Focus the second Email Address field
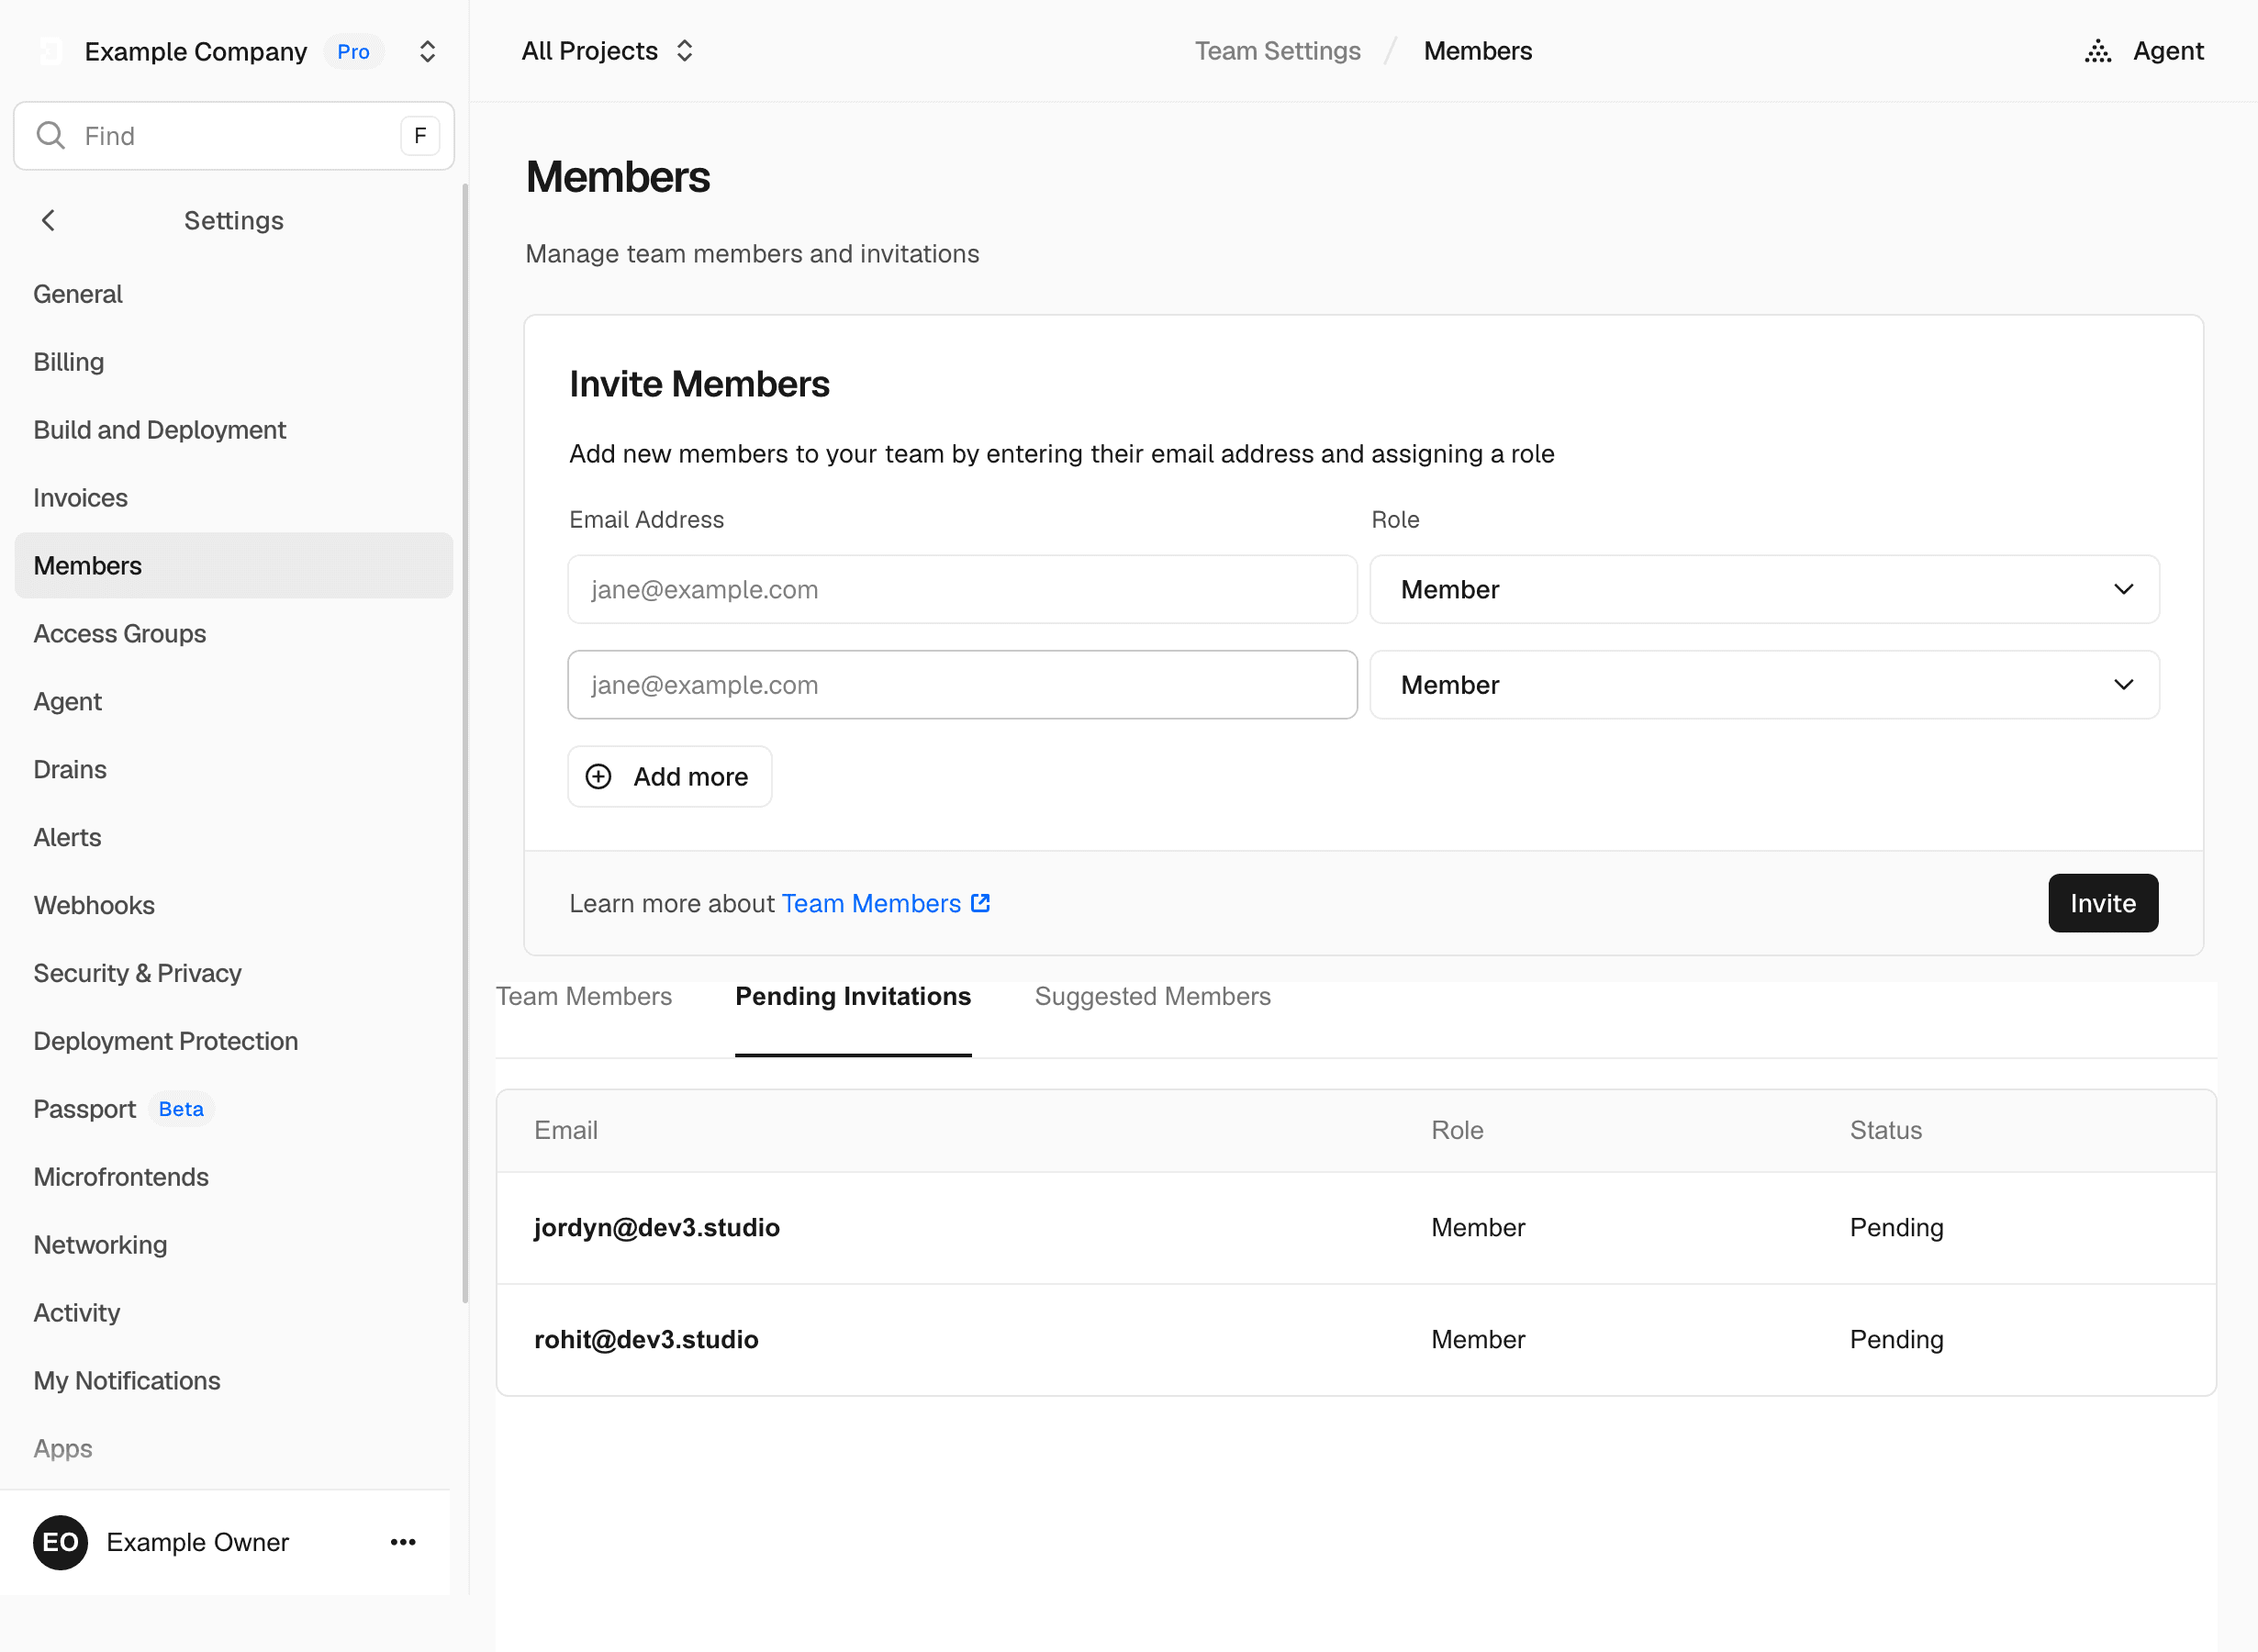Viewport: 2258px width, 1652px height. (962, 685)
